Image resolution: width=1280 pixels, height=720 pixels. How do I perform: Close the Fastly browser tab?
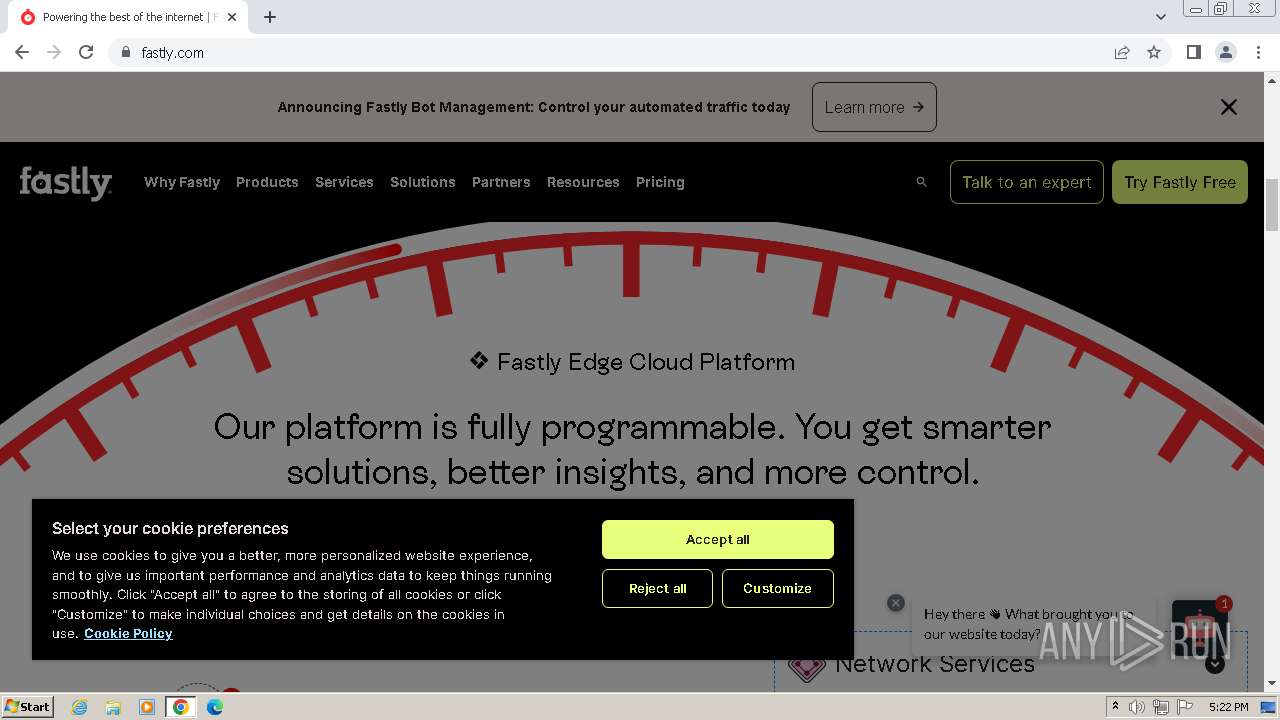pyautogui.click(x=232, y=17)
